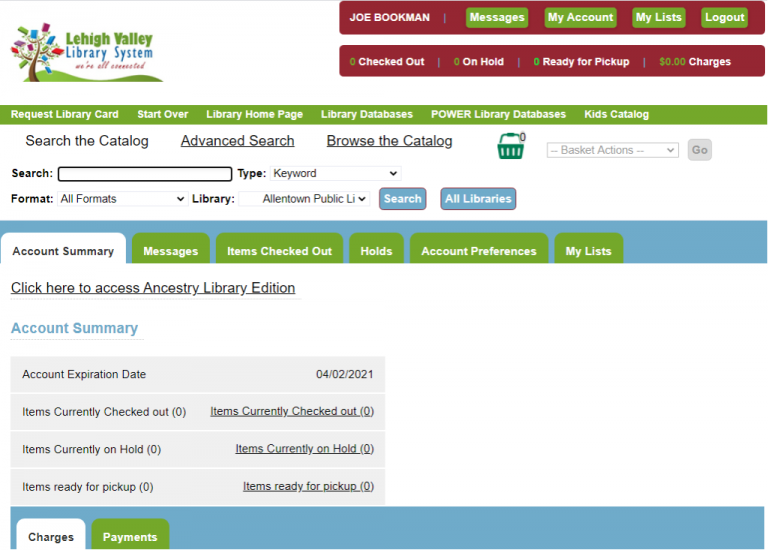Click Account Expiration Date label

coord(84,375)
